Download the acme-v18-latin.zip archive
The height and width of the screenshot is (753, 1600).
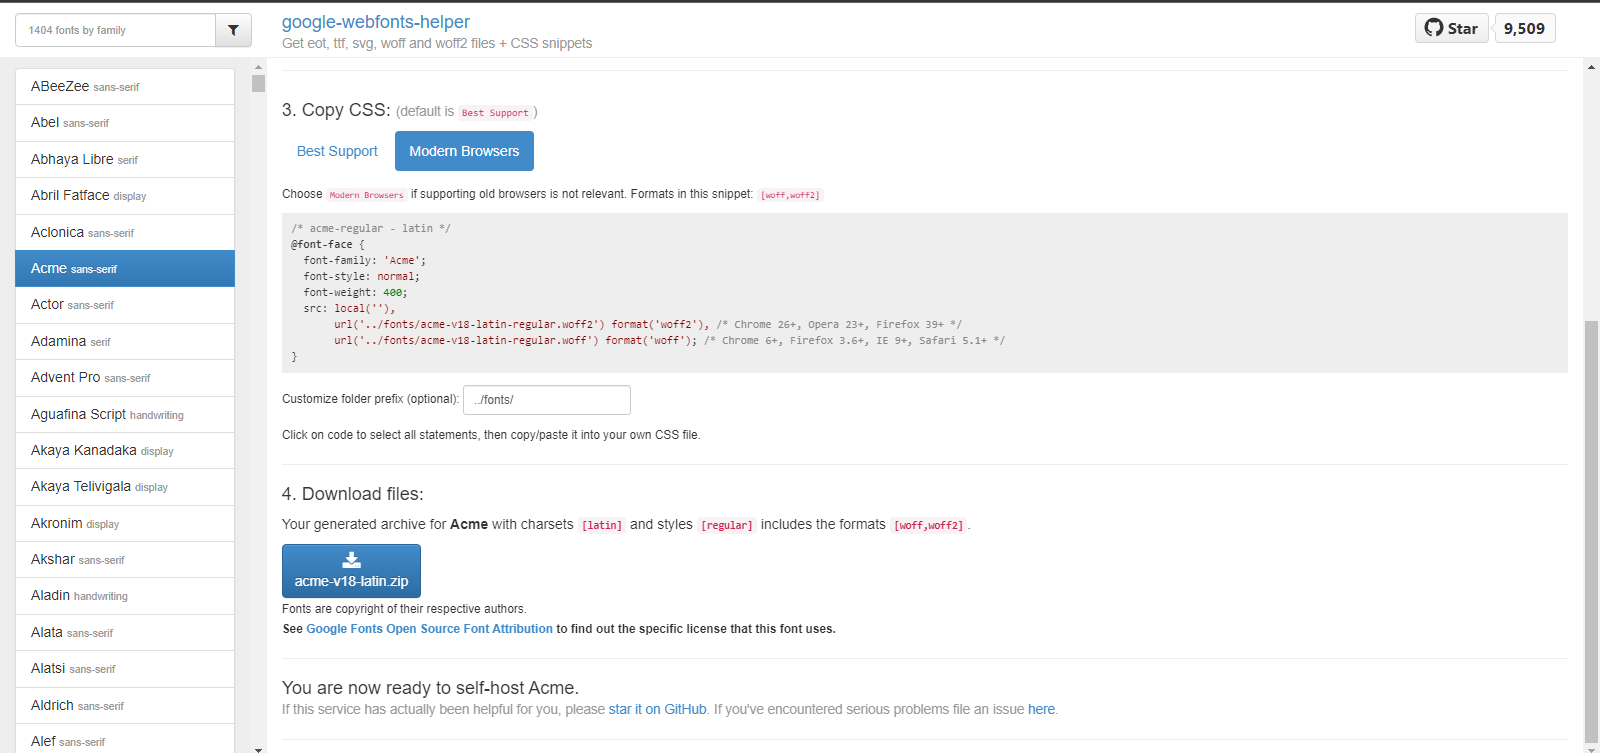pyautogui.click(x=351, y=571)
